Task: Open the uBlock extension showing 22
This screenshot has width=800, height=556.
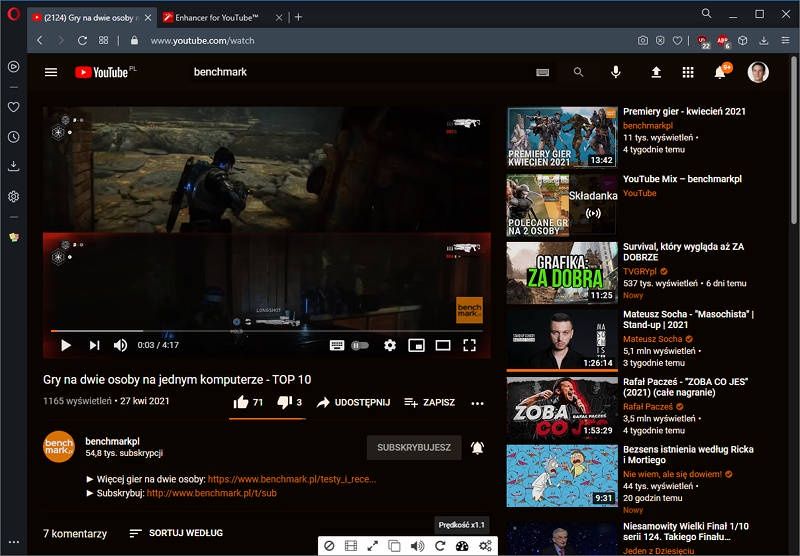Action: tap(703, 41)
